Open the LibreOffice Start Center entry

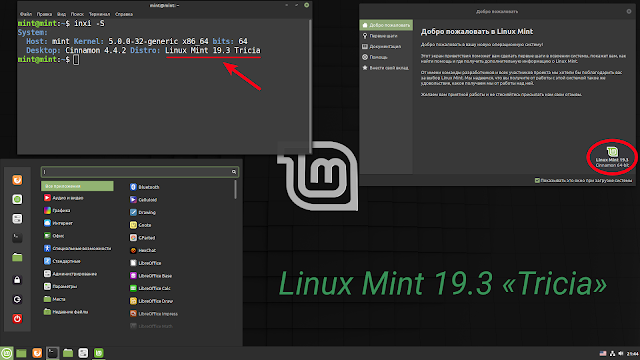pyautogui.click(x=146, y=263)
